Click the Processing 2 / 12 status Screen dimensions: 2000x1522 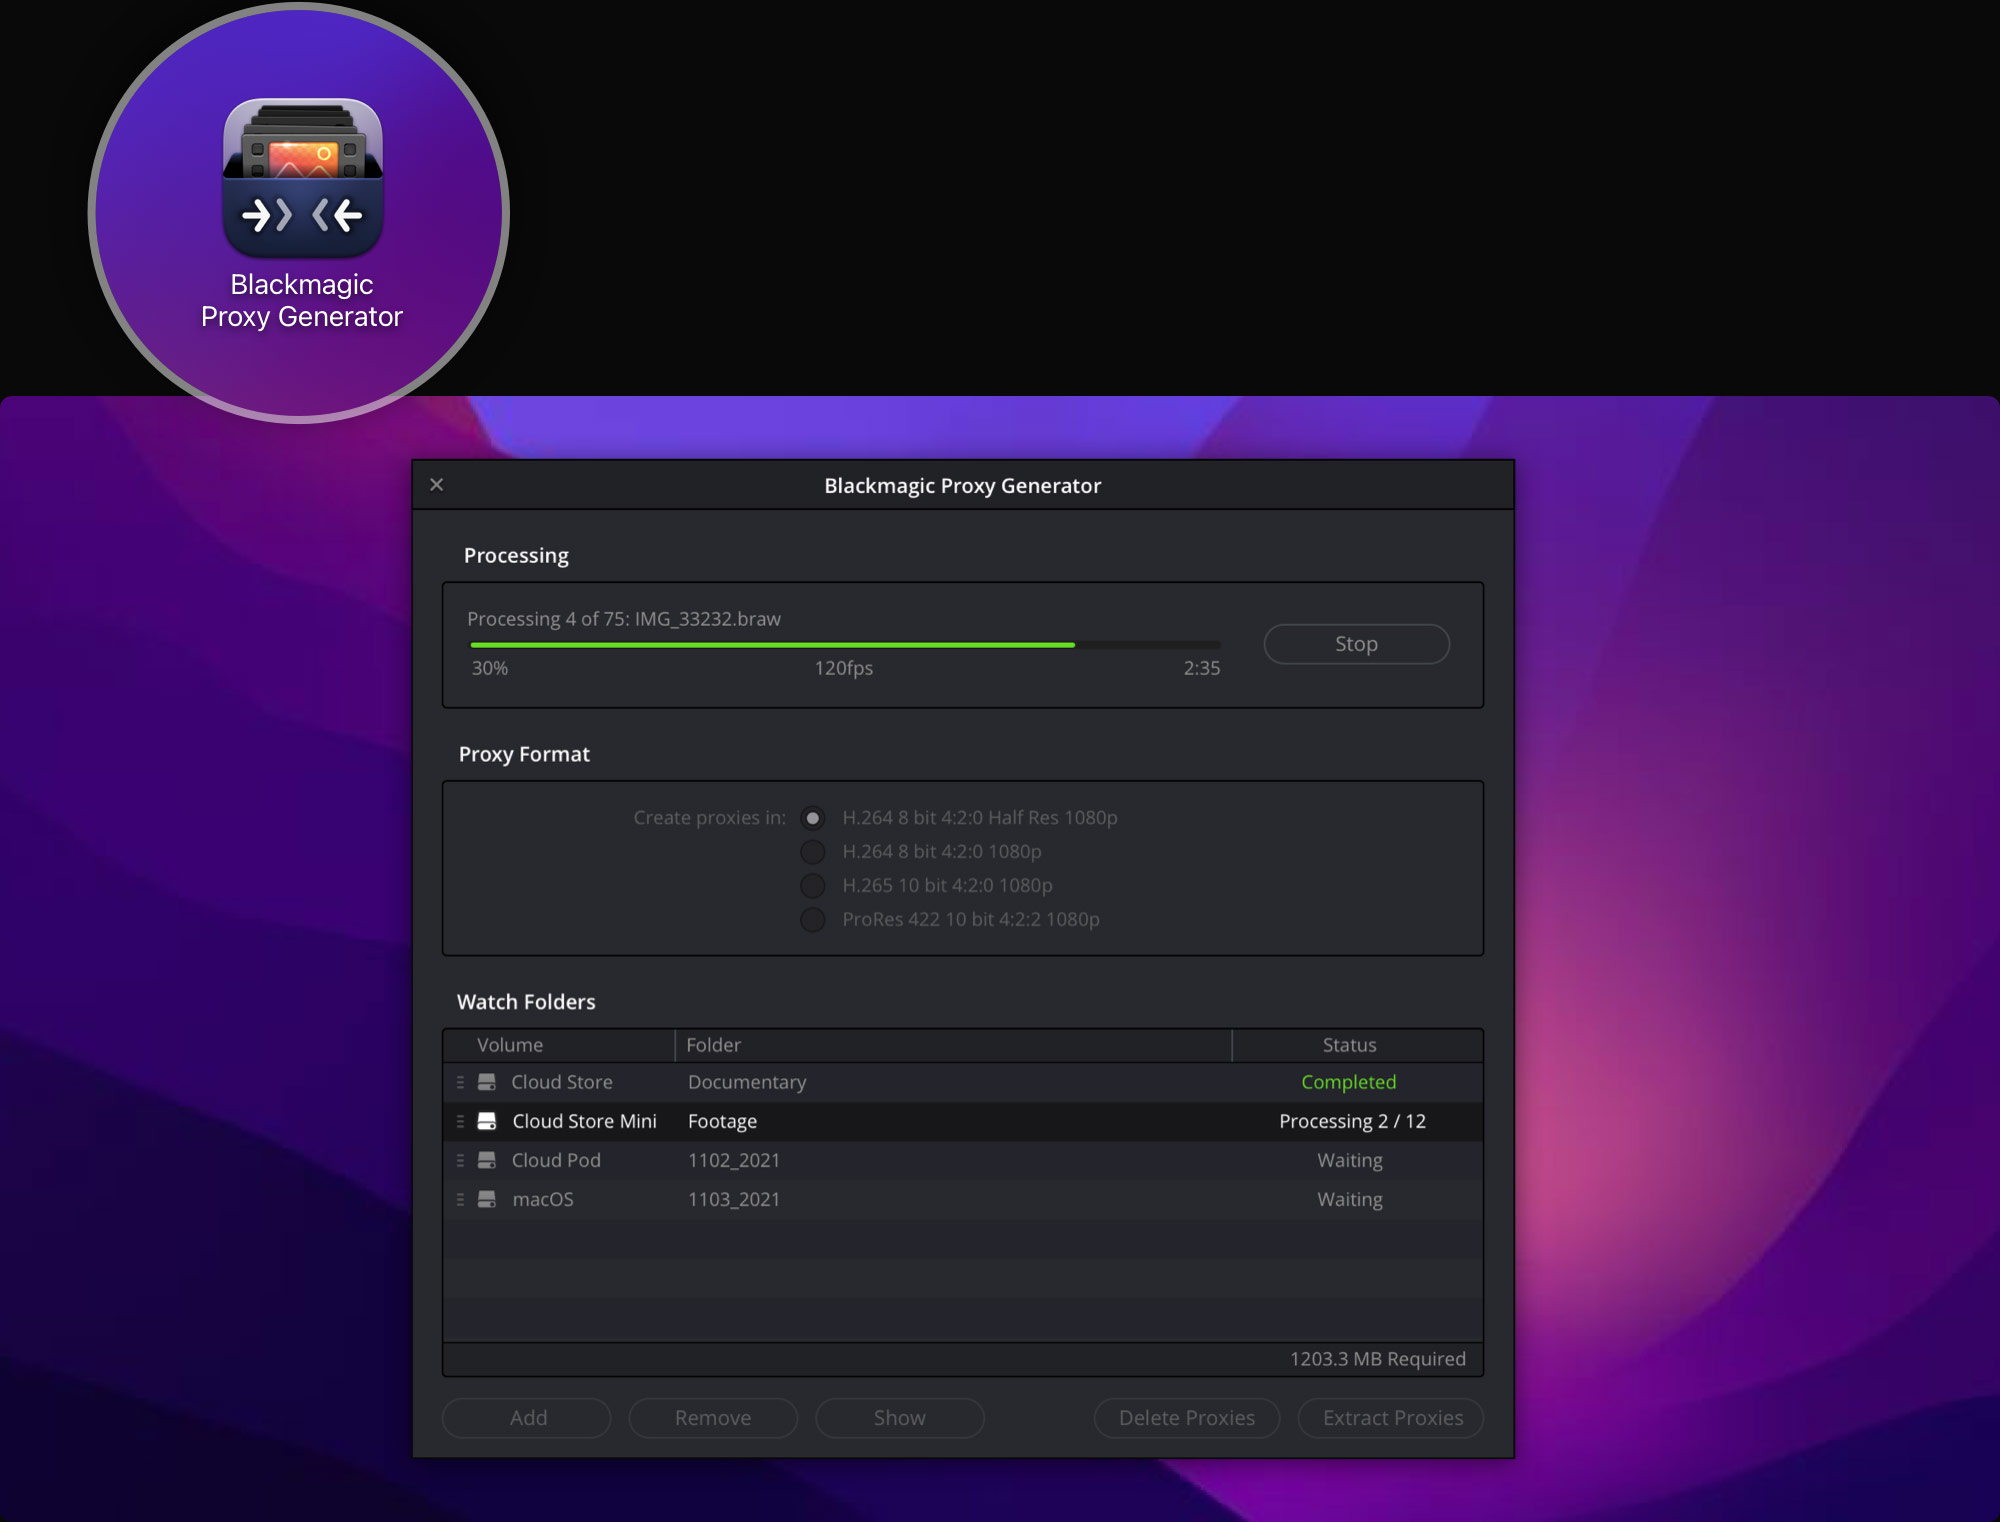(x=1352, y=1121)
